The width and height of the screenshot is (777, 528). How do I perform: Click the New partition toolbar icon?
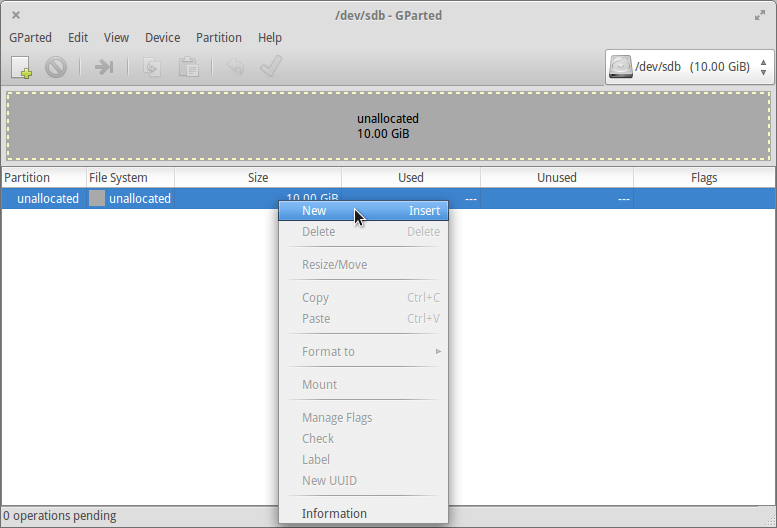tap(22, 67)
